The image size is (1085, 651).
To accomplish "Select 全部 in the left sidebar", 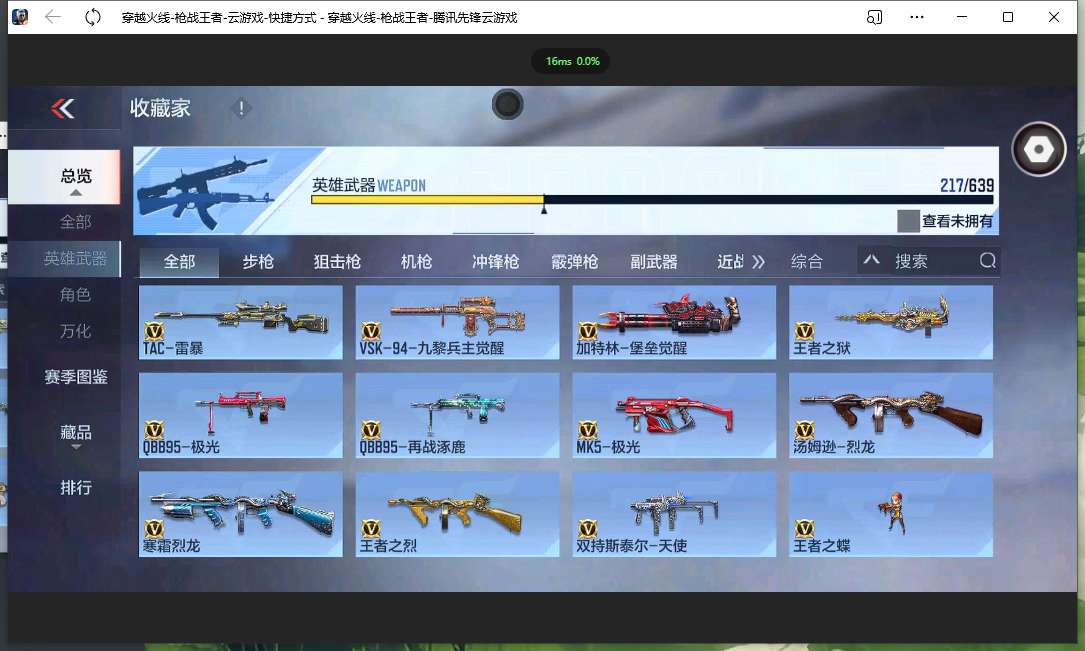I will (75, 222).
